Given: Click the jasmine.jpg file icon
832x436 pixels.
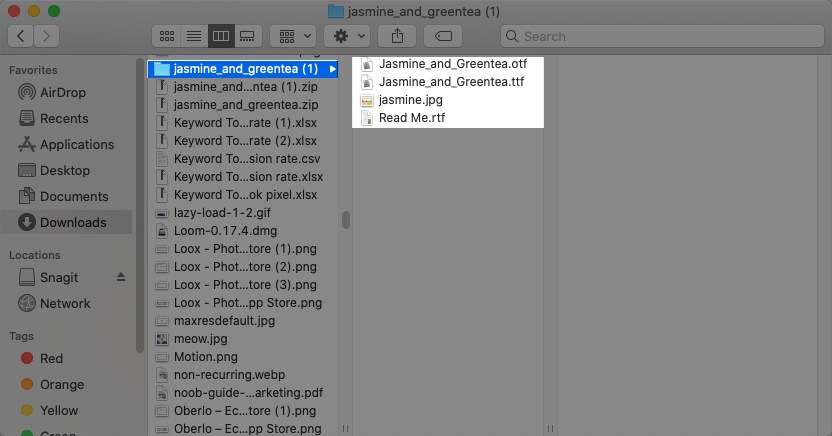Looking at the screenshot, I should [x=367, y=100].
